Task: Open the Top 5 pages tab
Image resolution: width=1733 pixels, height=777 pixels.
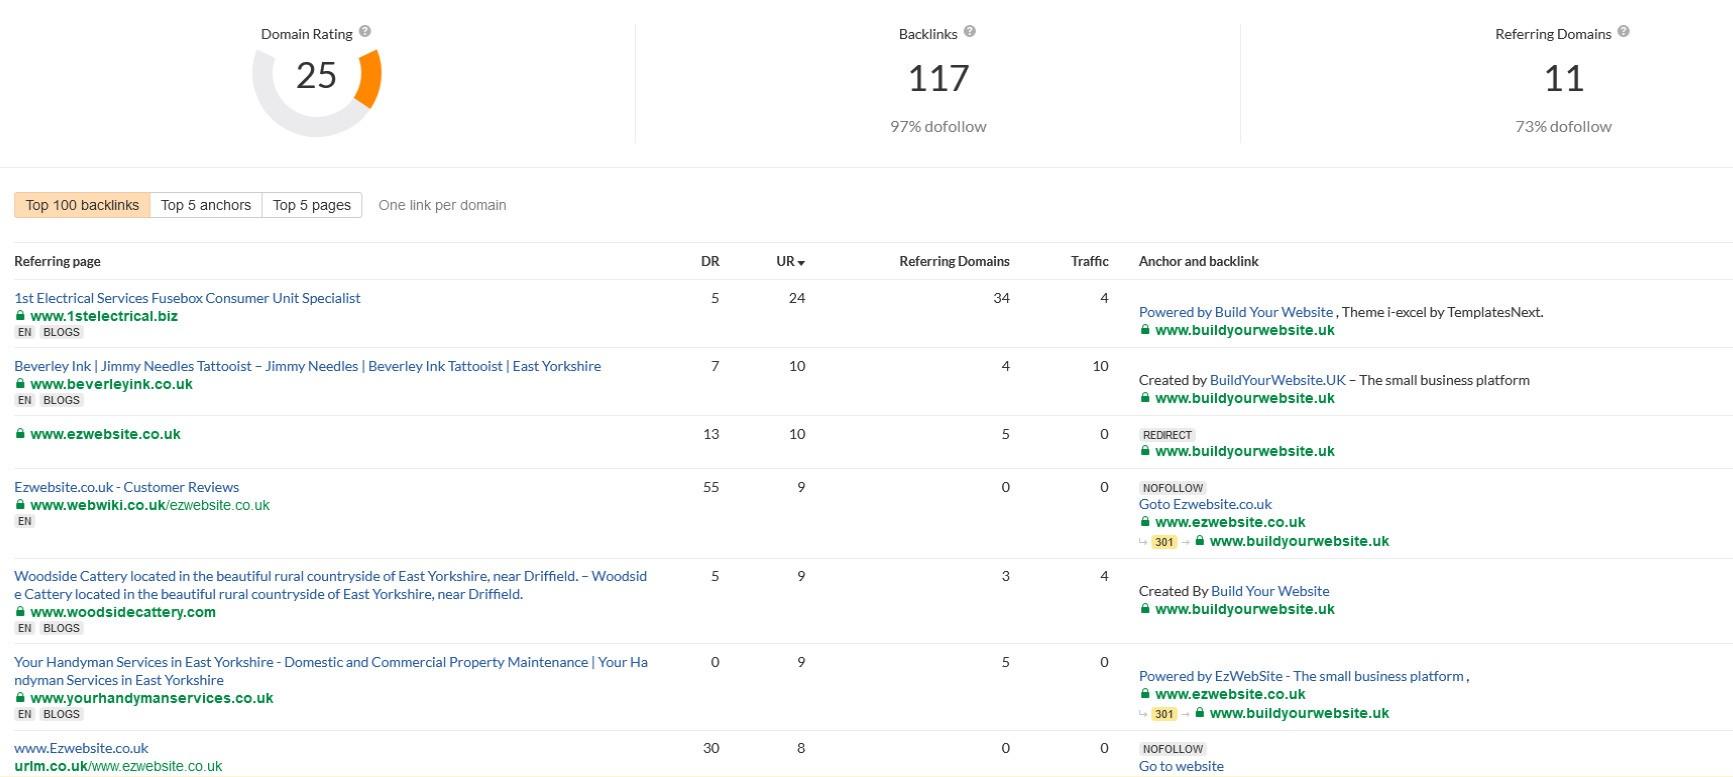Action: pos(312,205)
